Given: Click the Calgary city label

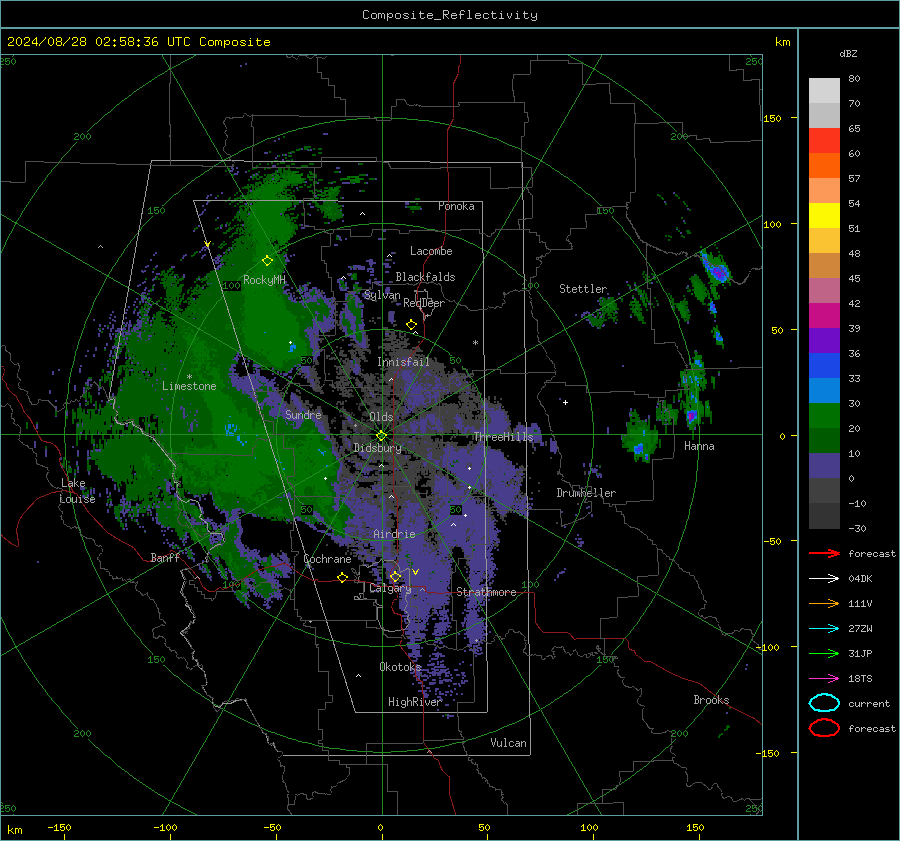Looking at the screenshot, I should click(x=390, y=588).
